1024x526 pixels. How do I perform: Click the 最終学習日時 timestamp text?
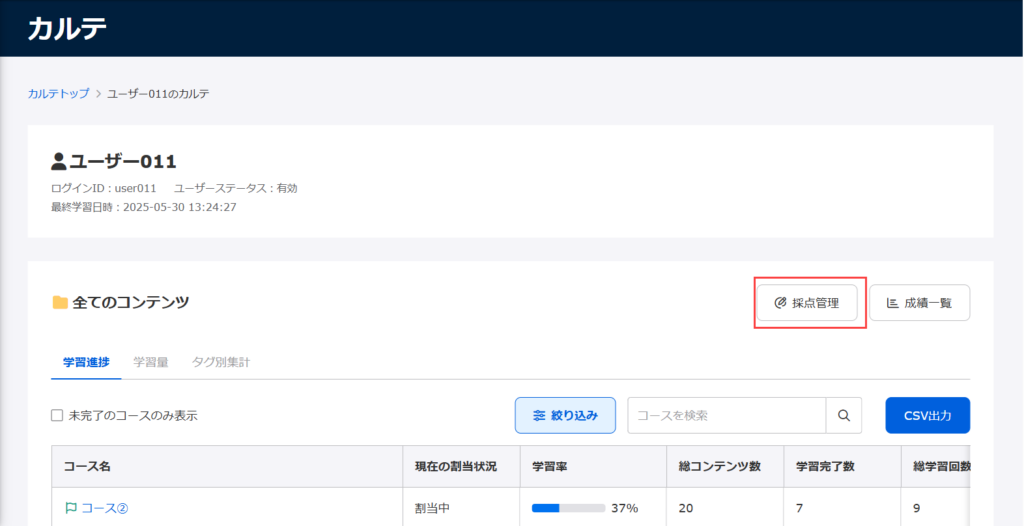(144, 207)
